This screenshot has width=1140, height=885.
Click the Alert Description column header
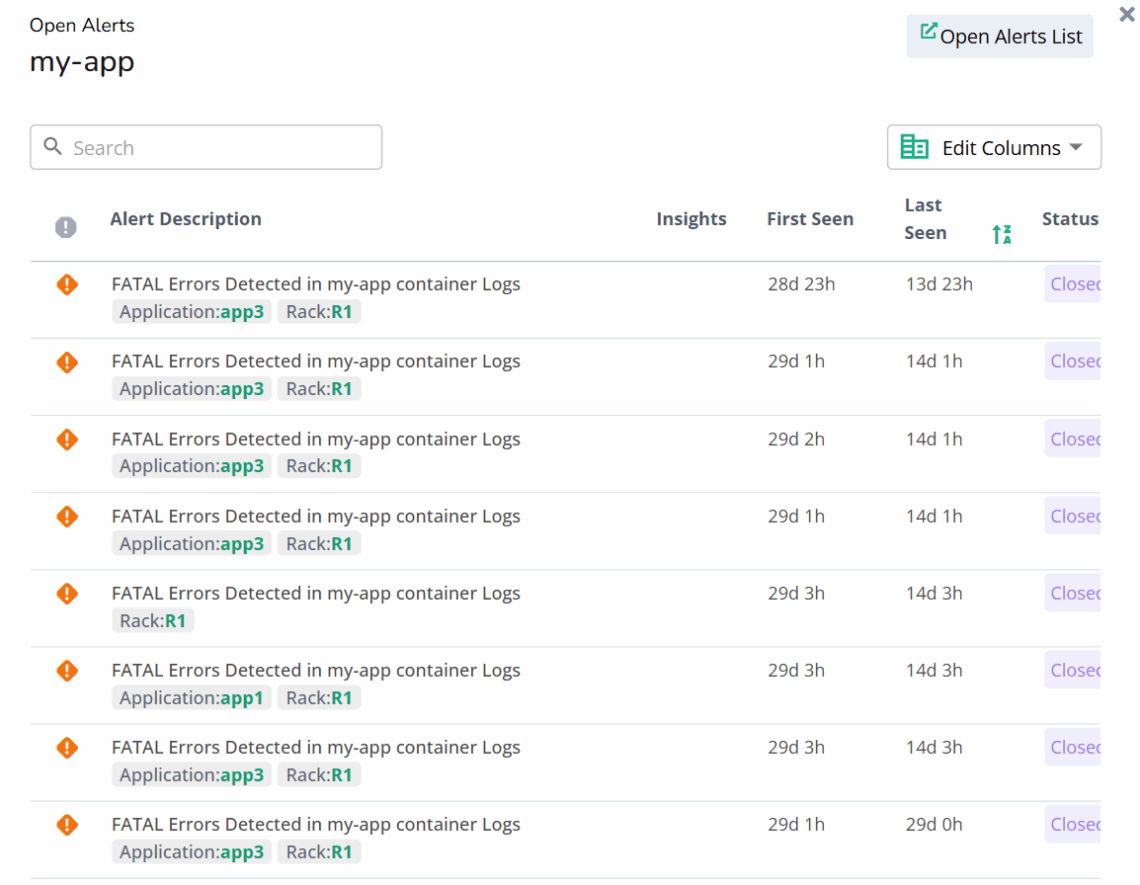click(x=186, y=218)
